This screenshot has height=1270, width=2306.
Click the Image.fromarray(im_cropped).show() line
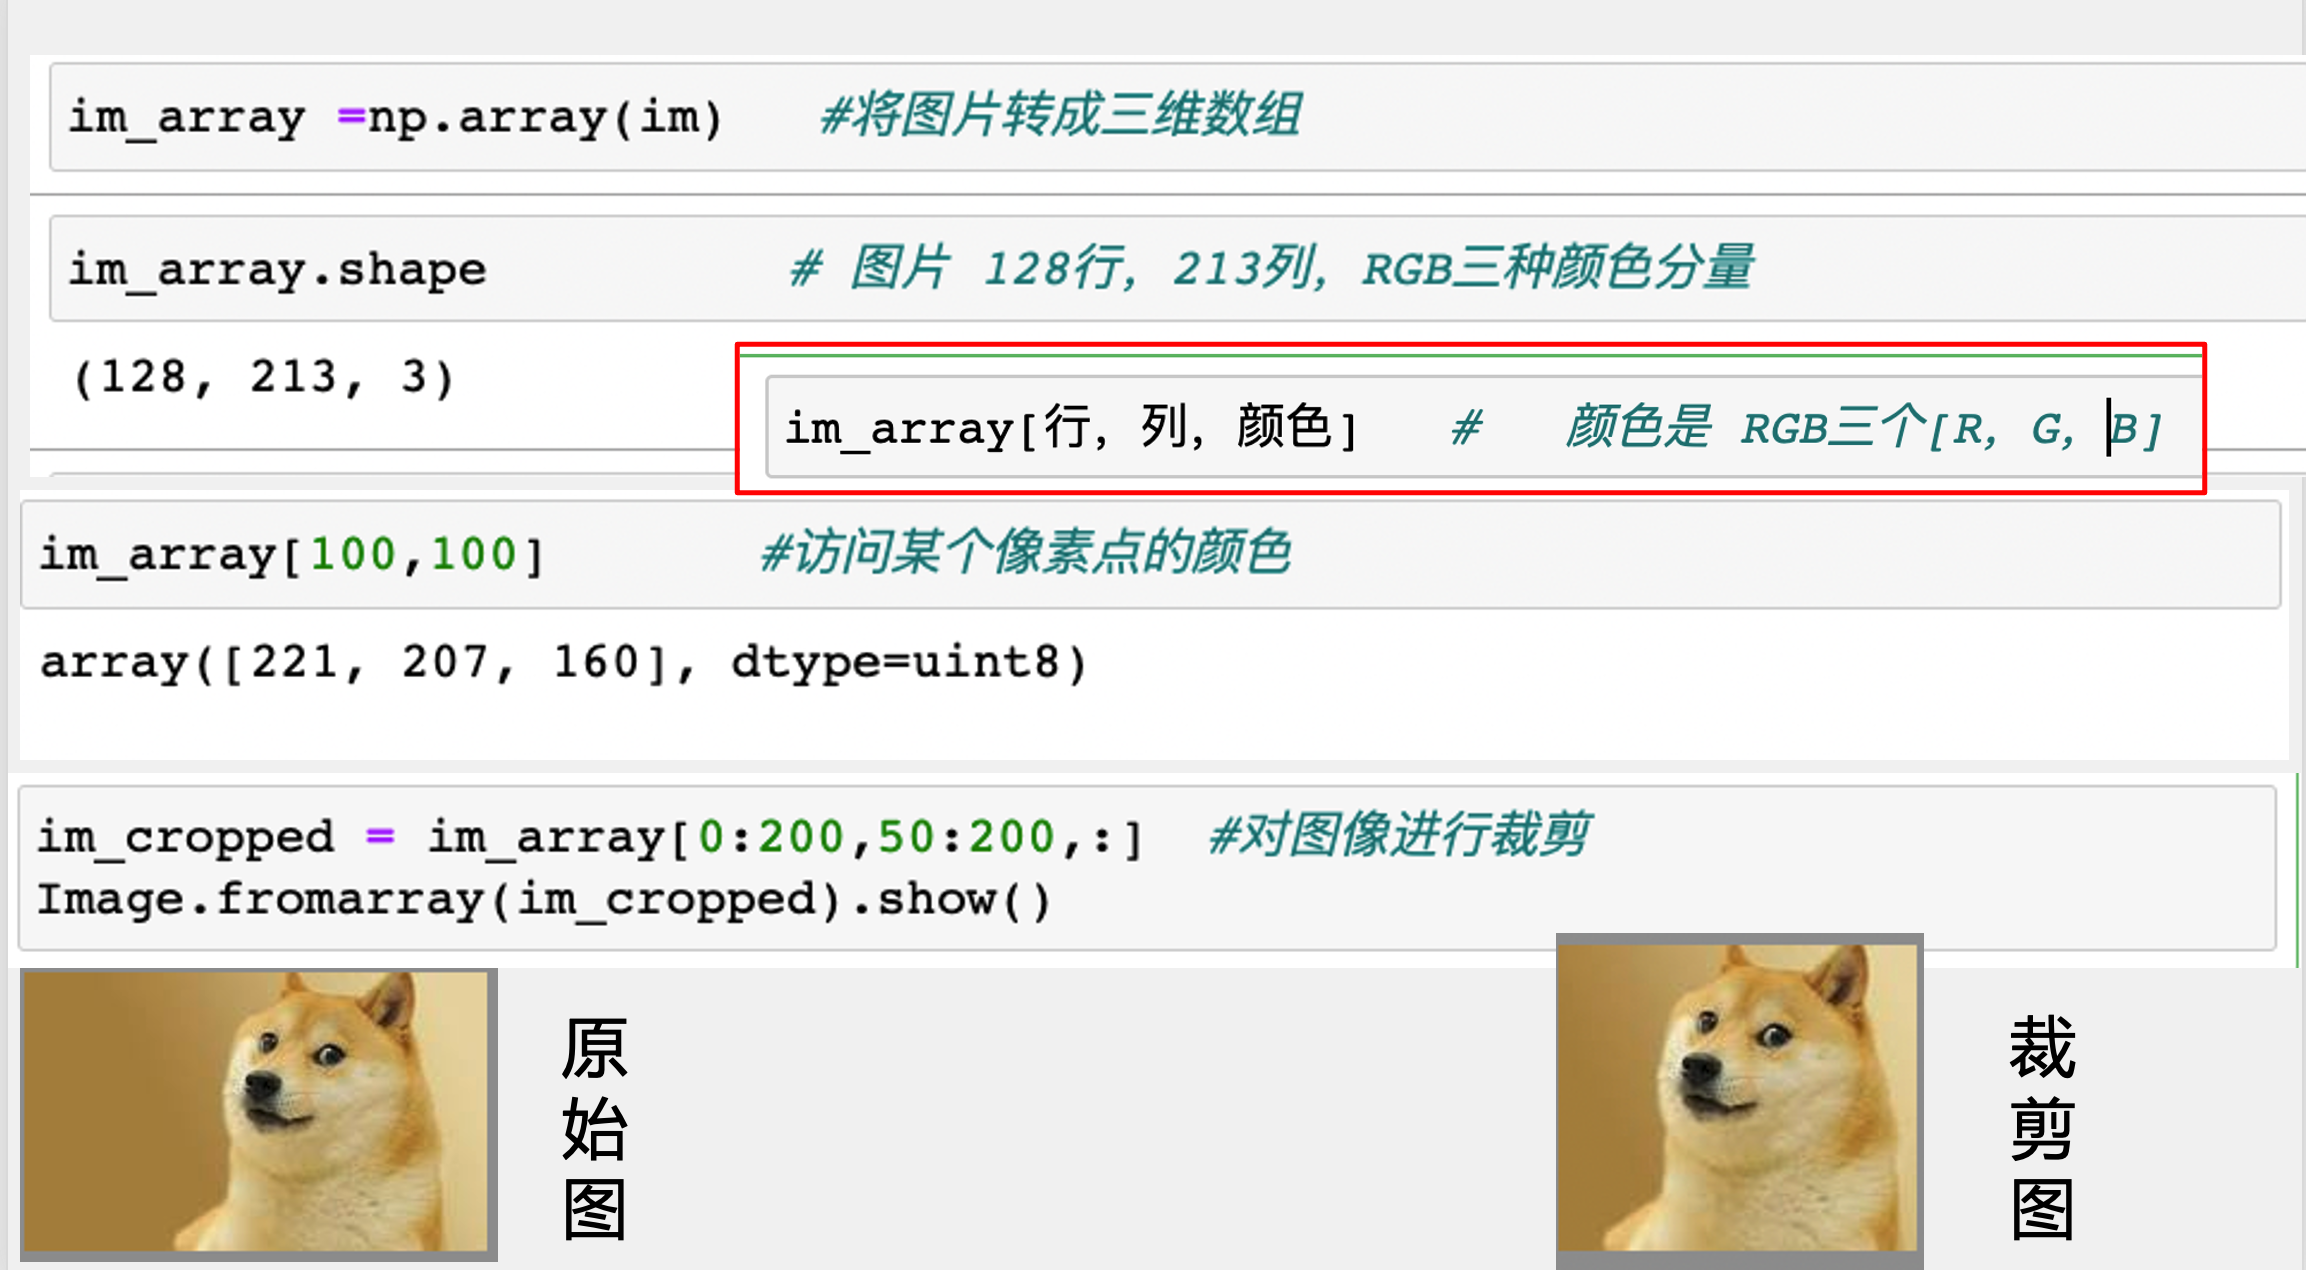tap(545, 900)
